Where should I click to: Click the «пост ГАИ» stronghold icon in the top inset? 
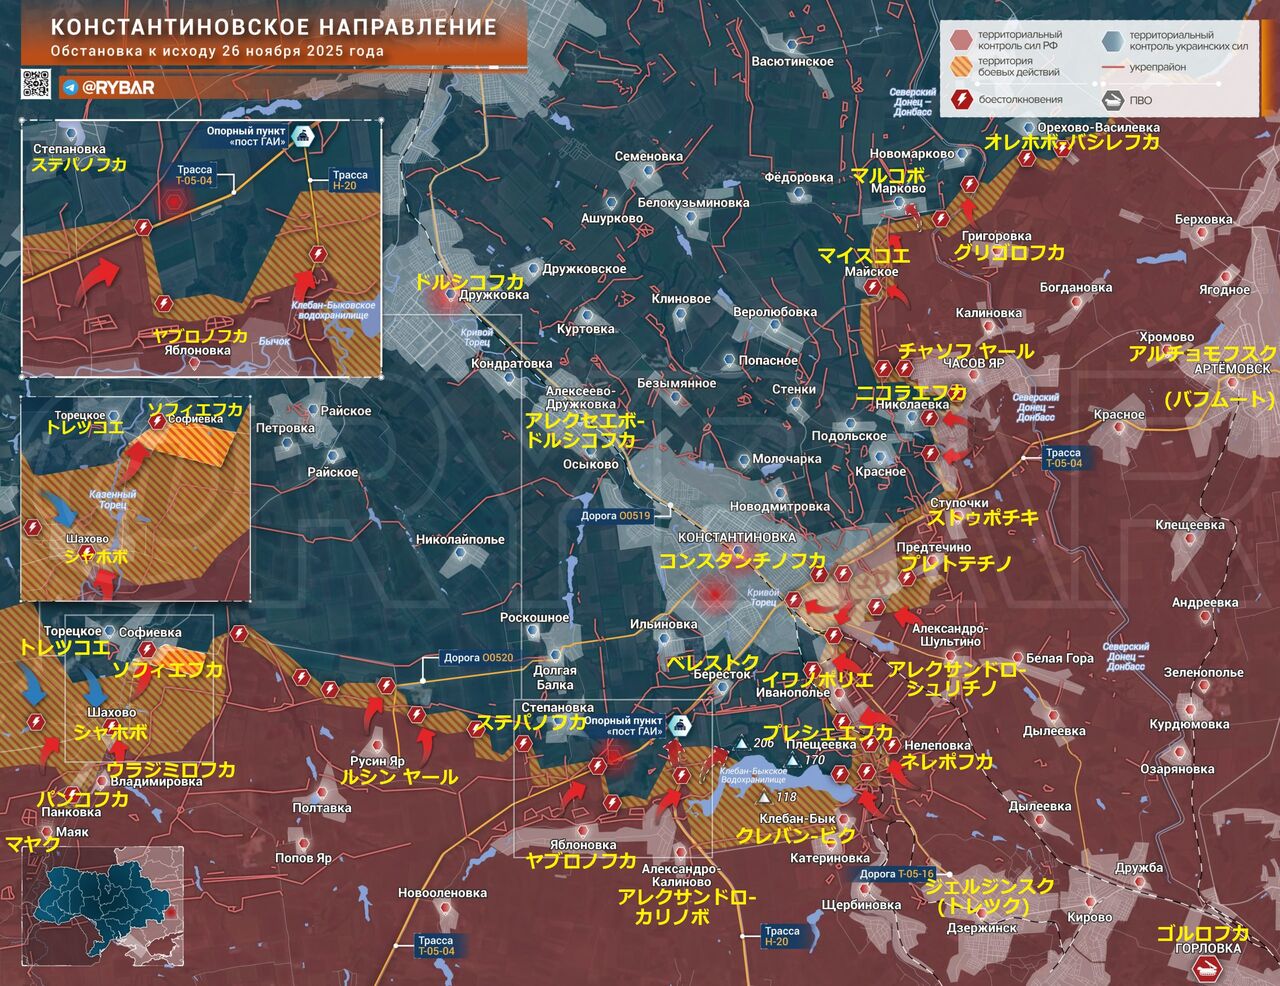tap(302, 137)
